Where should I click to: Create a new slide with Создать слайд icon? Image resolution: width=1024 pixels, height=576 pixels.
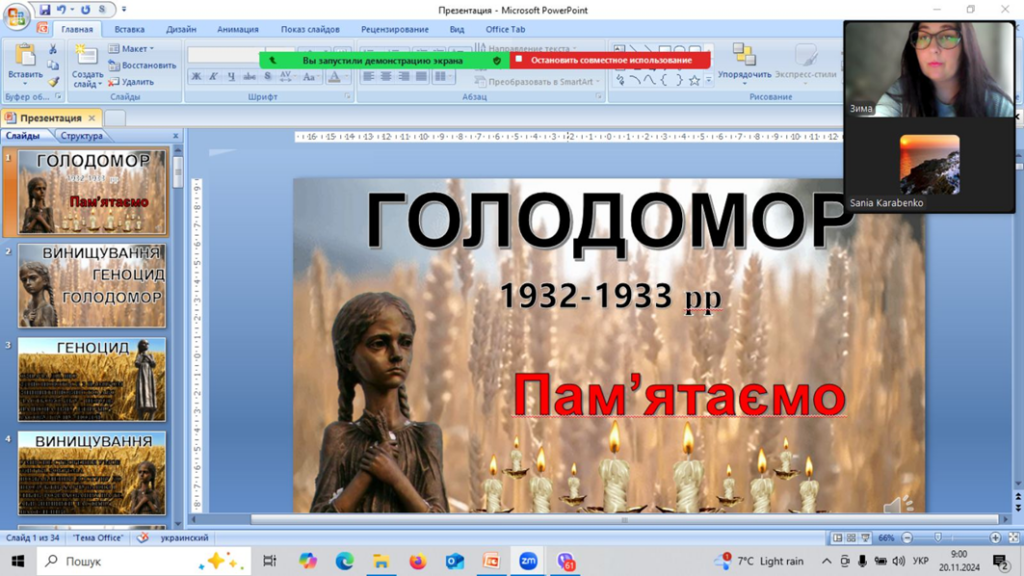pyautogui.click(x=86, y=55)
